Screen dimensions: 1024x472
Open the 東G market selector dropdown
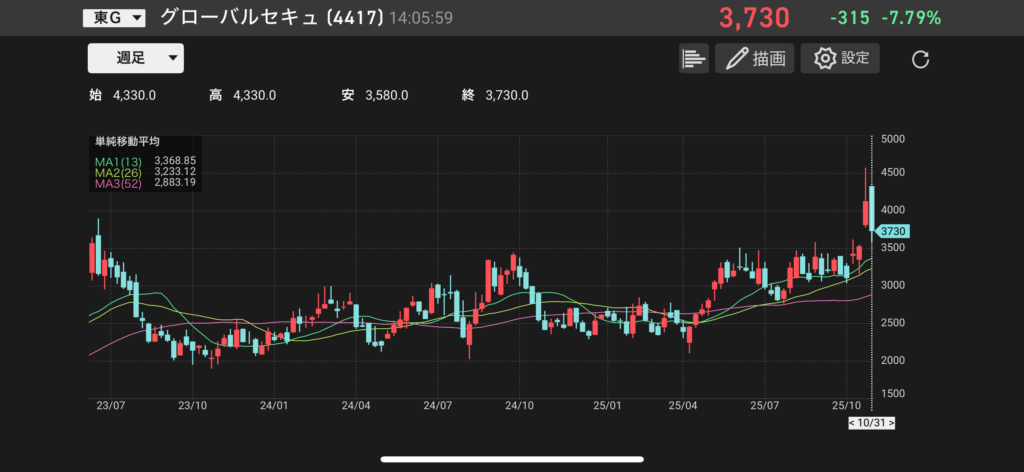(114, 18)
